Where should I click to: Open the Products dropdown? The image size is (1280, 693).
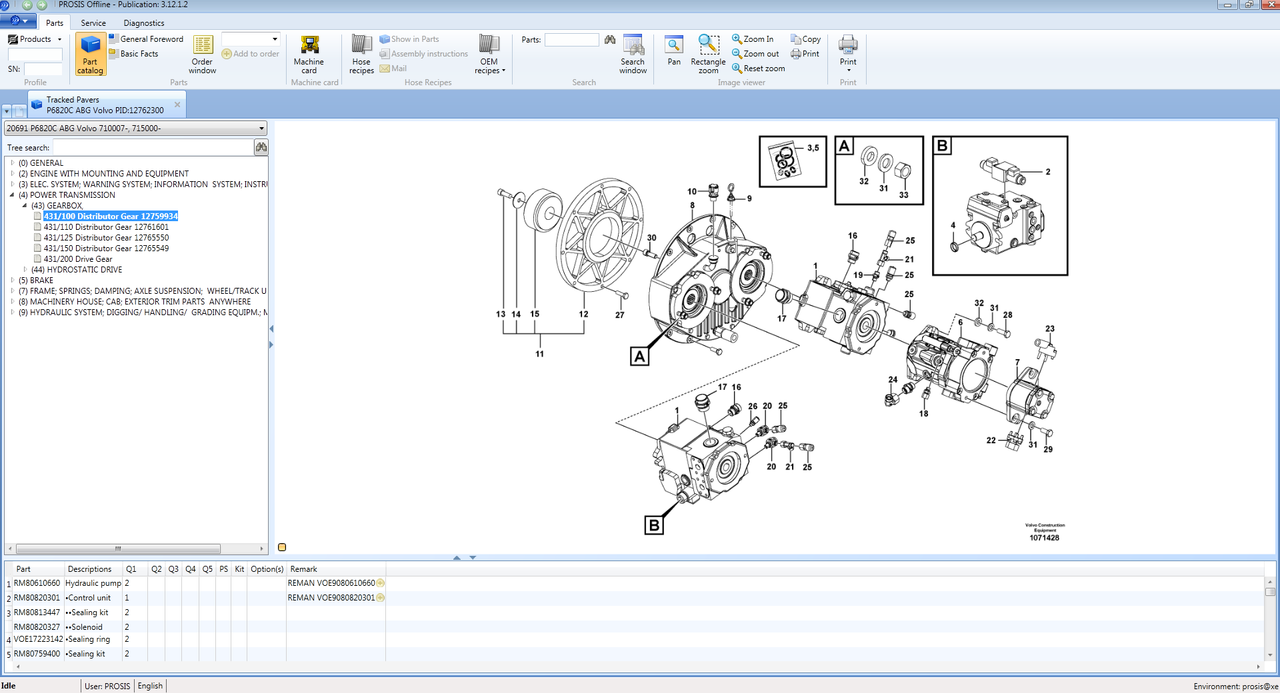pyautogui.click(x=35, y=39)
